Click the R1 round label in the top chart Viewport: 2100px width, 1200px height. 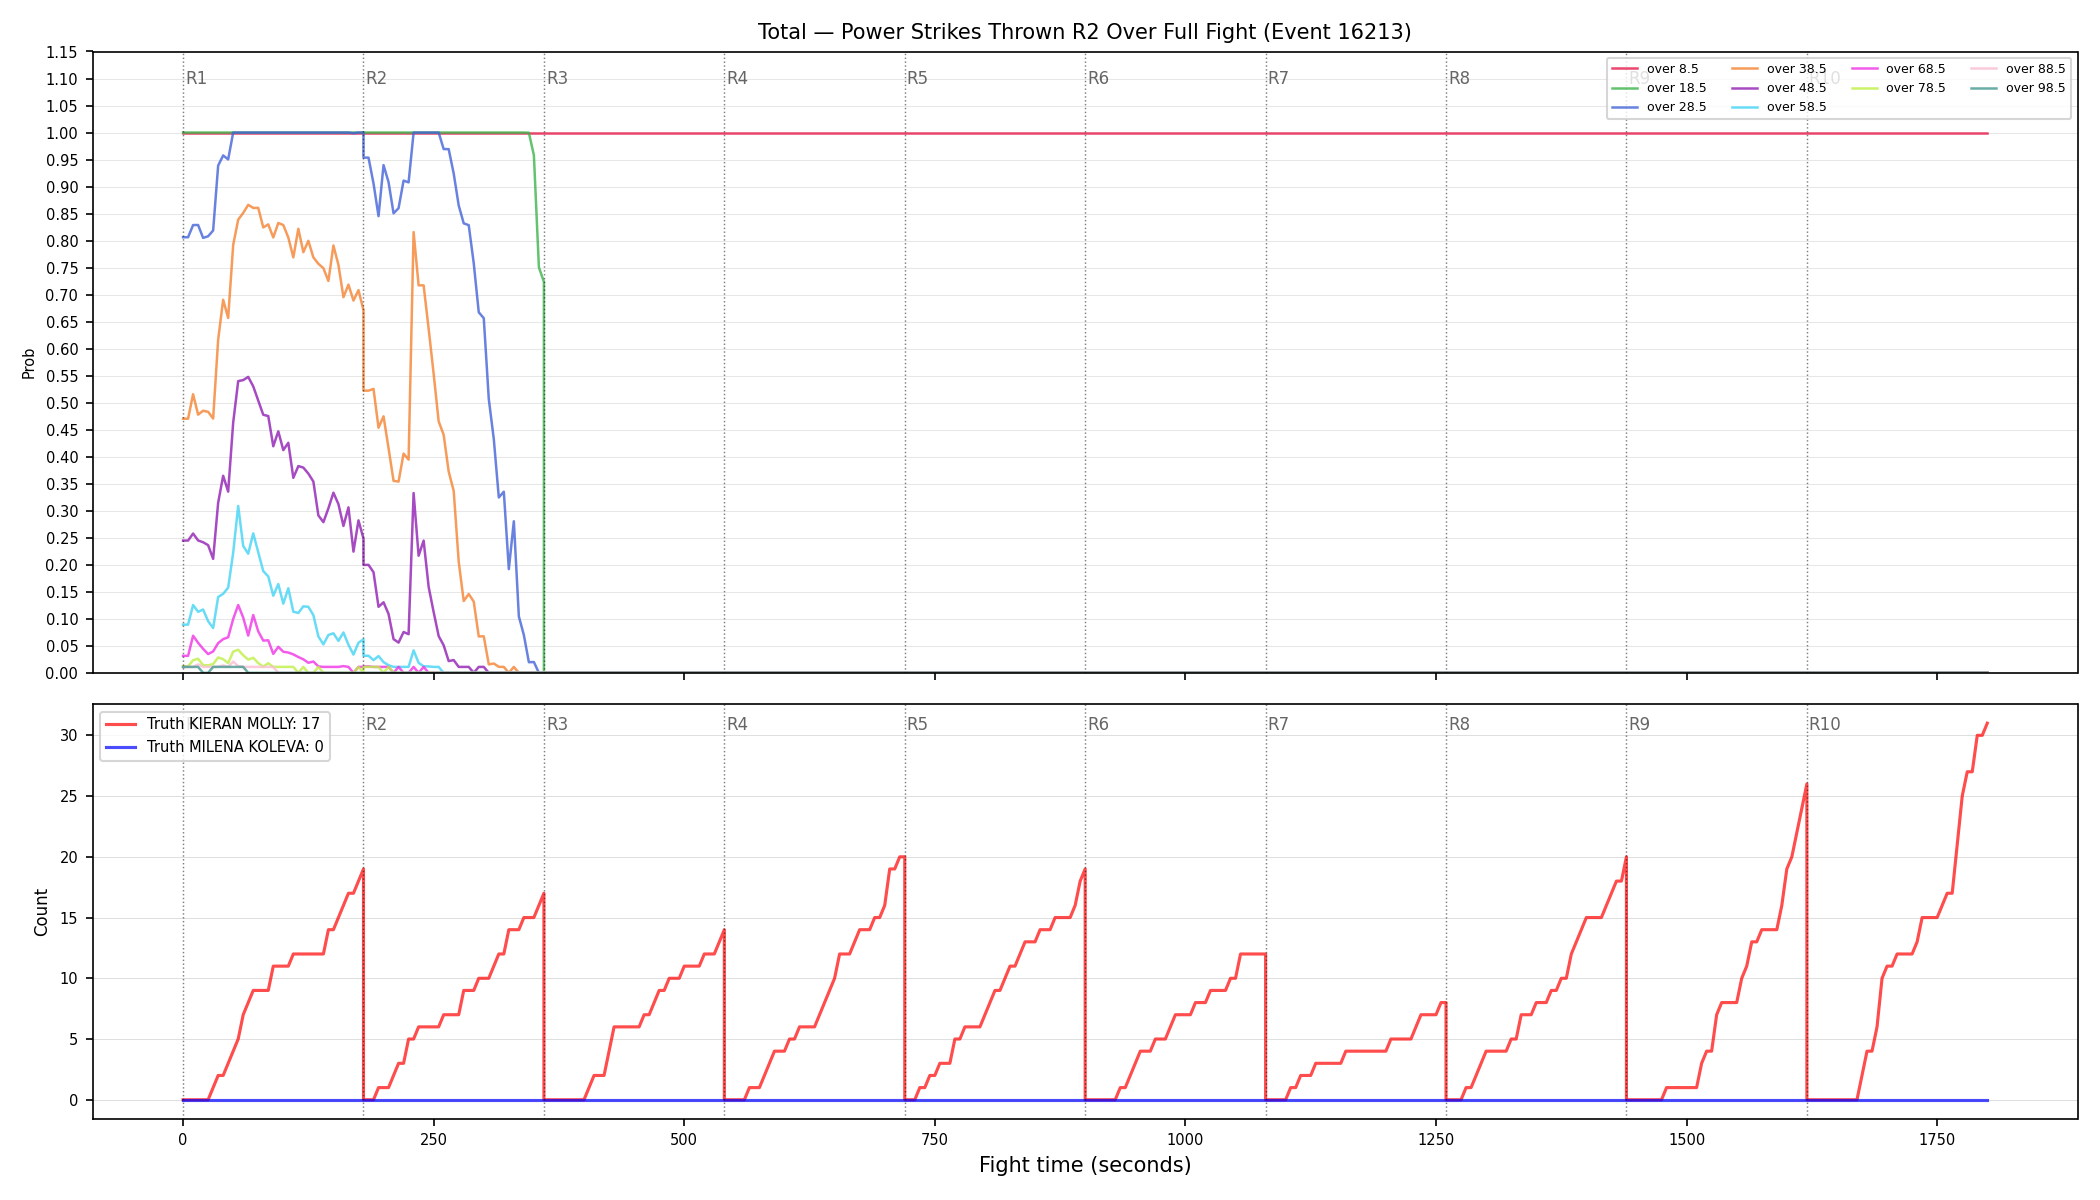(x=196, y=78)
